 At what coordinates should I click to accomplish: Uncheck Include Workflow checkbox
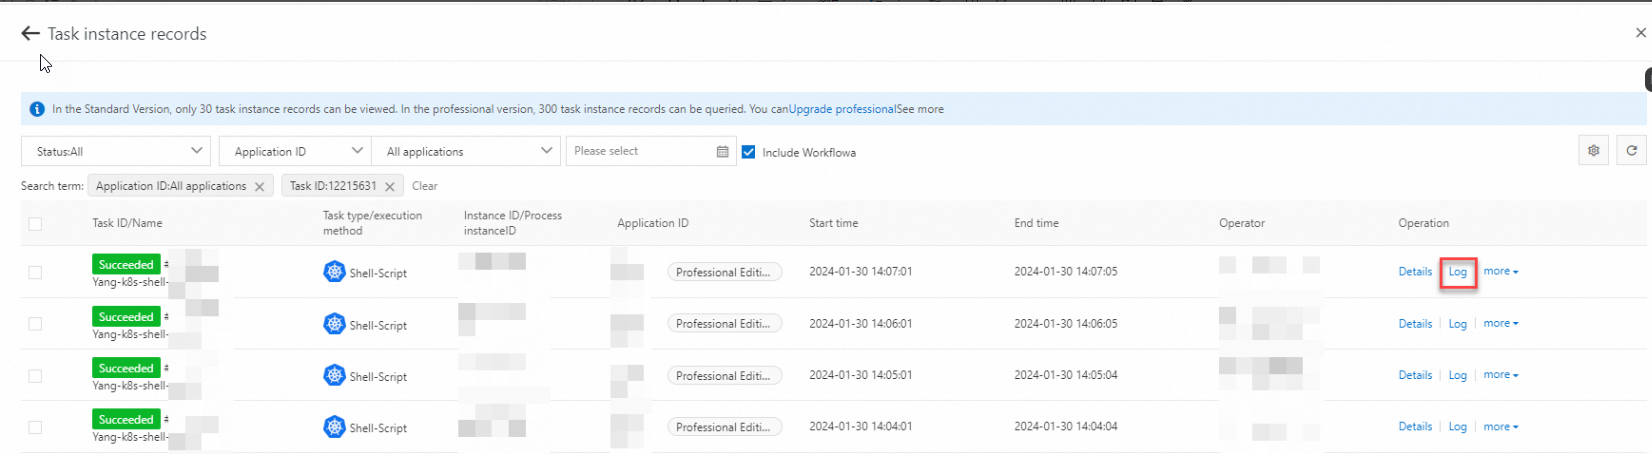748,152
